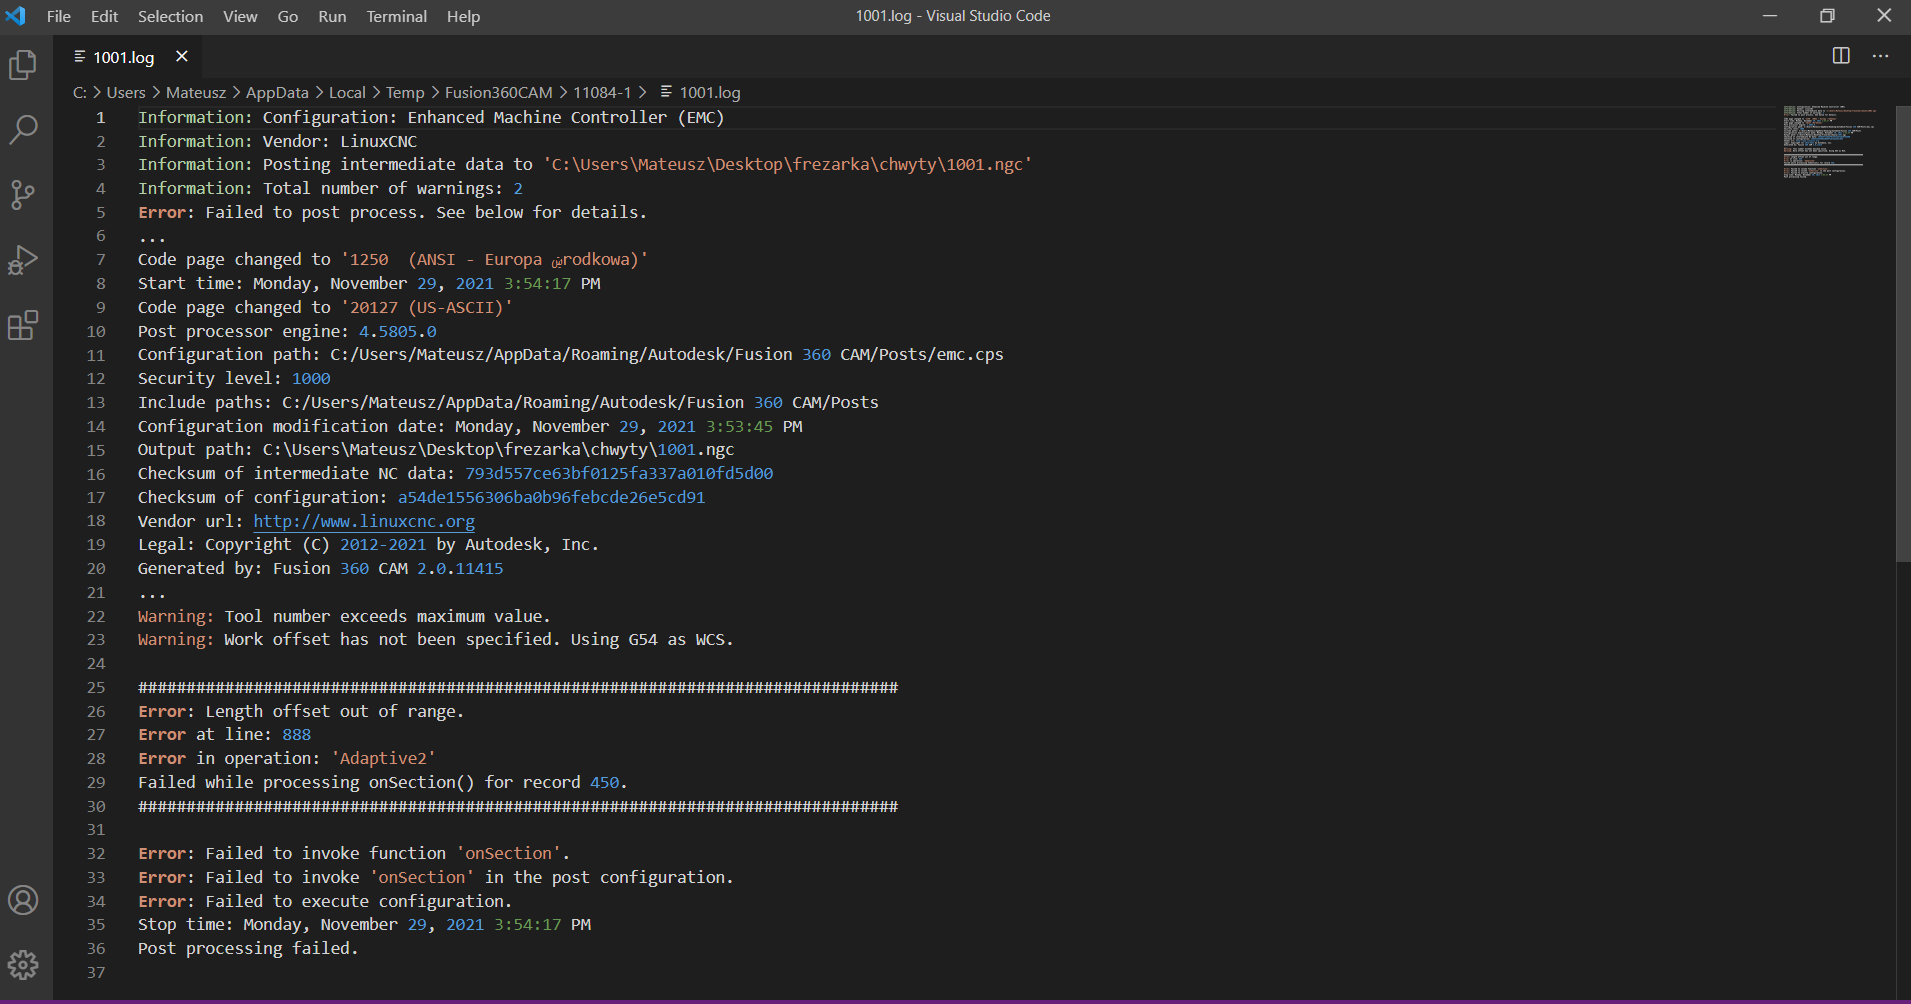Click the Mateusz breadcrumb segment
The width and height of the screenshot is (1911, 1004).
pos(196,92)
